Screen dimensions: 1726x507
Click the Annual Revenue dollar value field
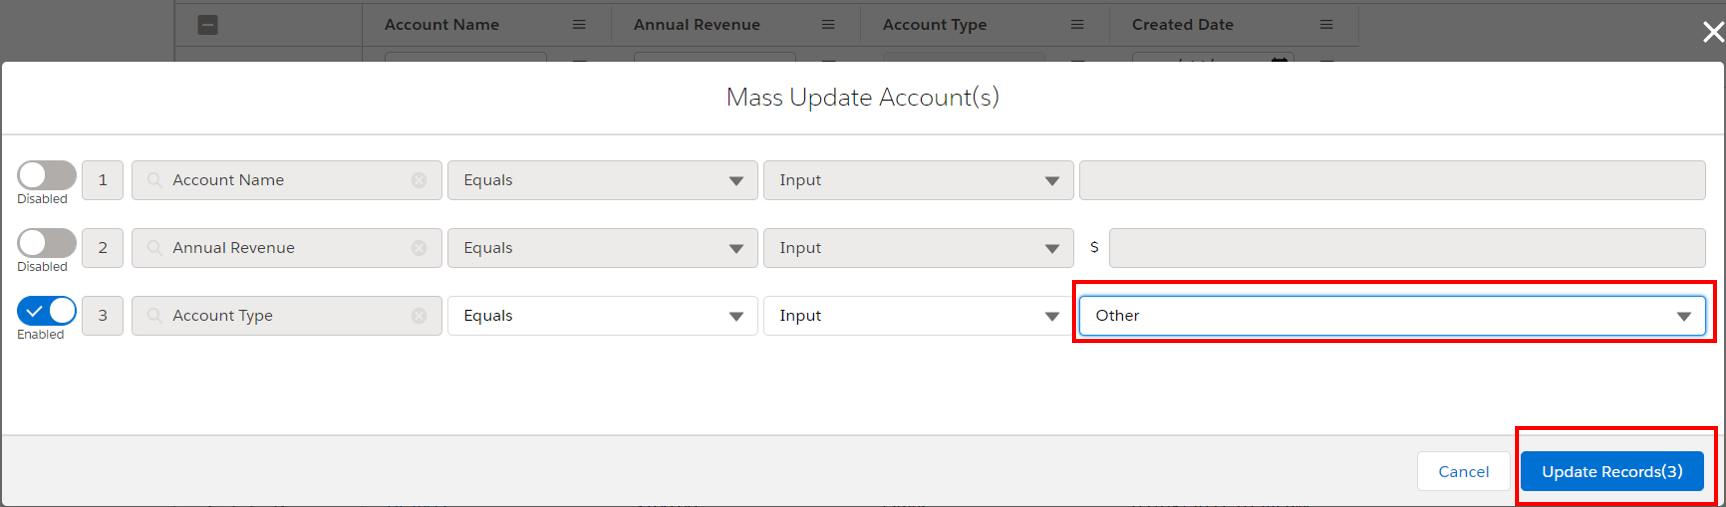[x=1406, y=248]
